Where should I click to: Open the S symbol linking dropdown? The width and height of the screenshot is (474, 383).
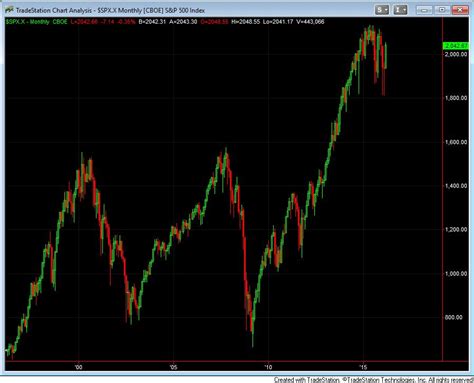click(x=382, y=10)
